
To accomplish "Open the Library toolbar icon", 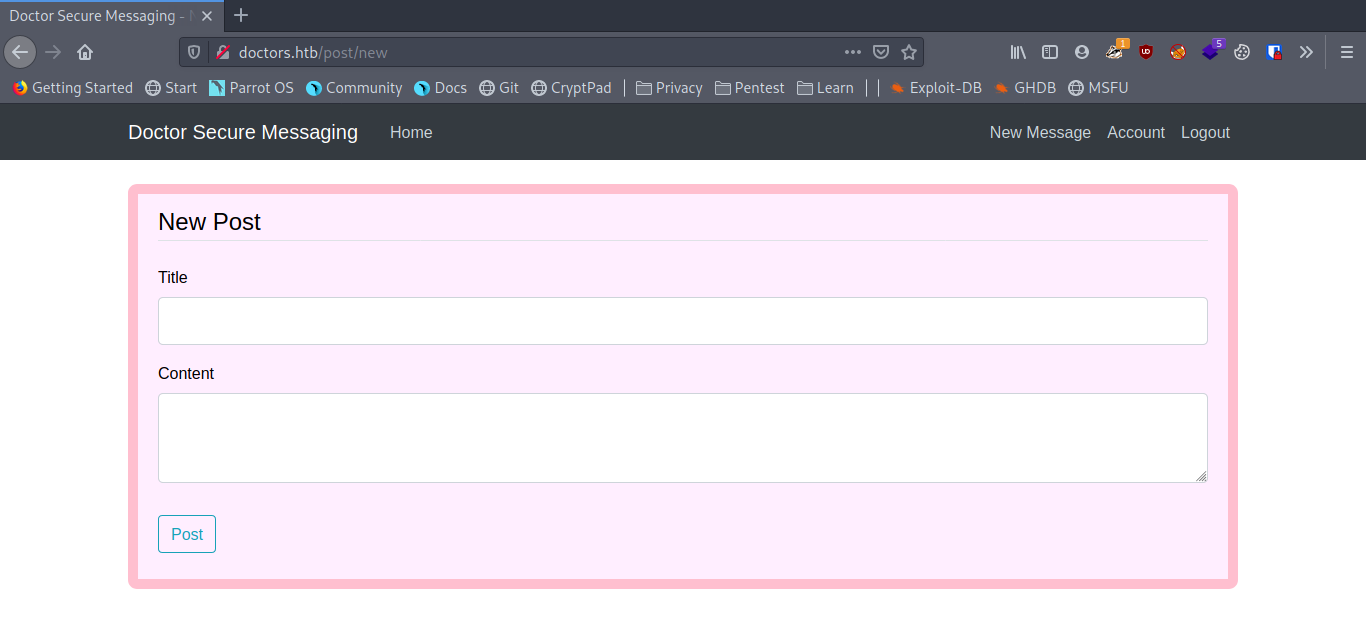I will [1018, 52].
